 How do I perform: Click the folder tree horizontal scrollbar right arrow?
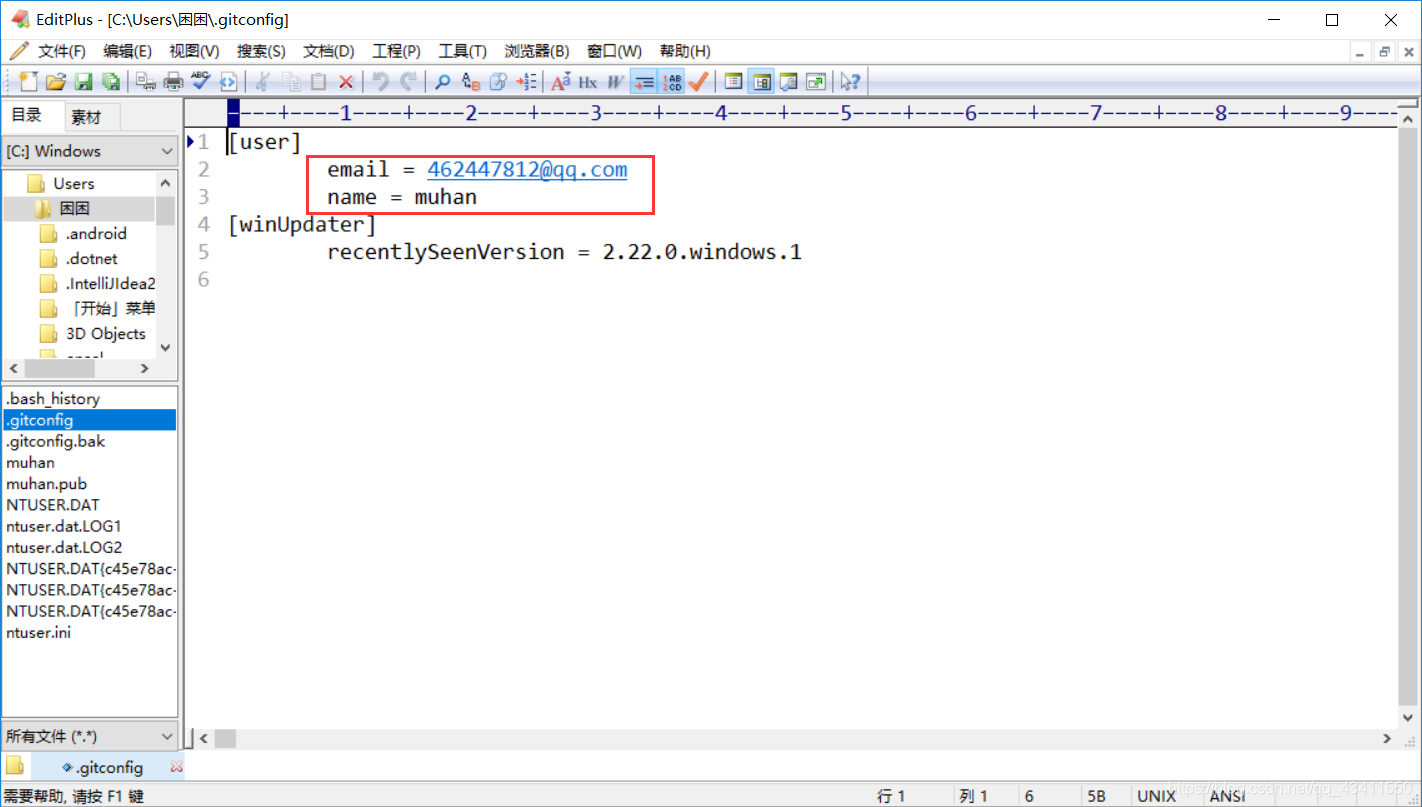pyautogui.click(x=145, y=369)
